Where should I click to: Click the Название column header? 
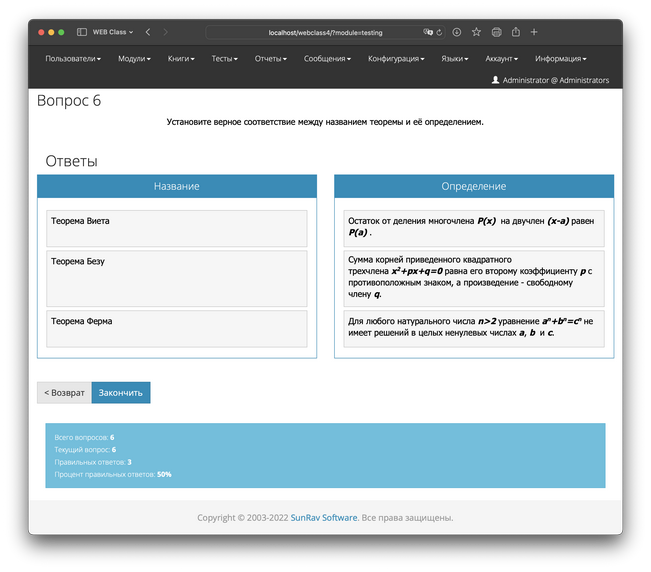(x=177, y=186)
